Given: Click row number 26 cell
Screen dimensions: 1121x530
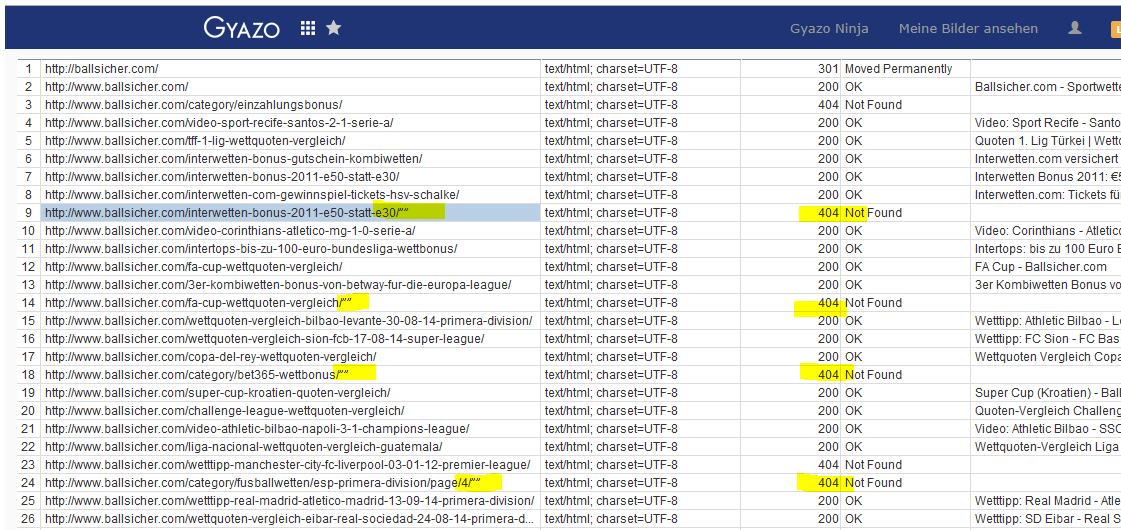Looking at the screenshot, I should coord(29,519).
